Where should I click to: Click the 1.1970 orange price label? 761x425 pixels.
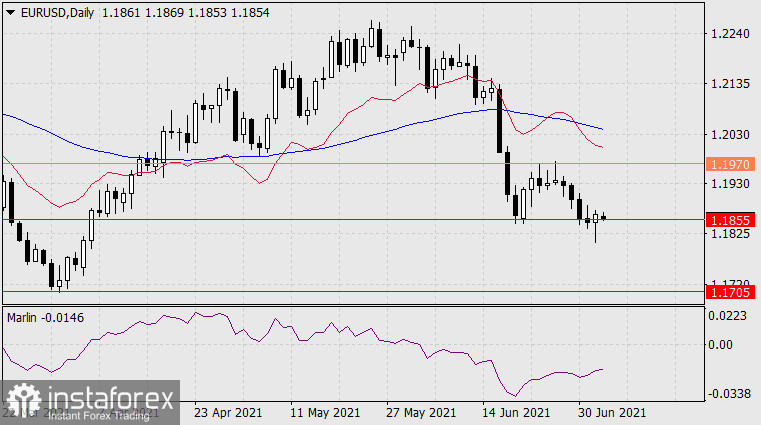pyautogui.click(x=730, y=164)
